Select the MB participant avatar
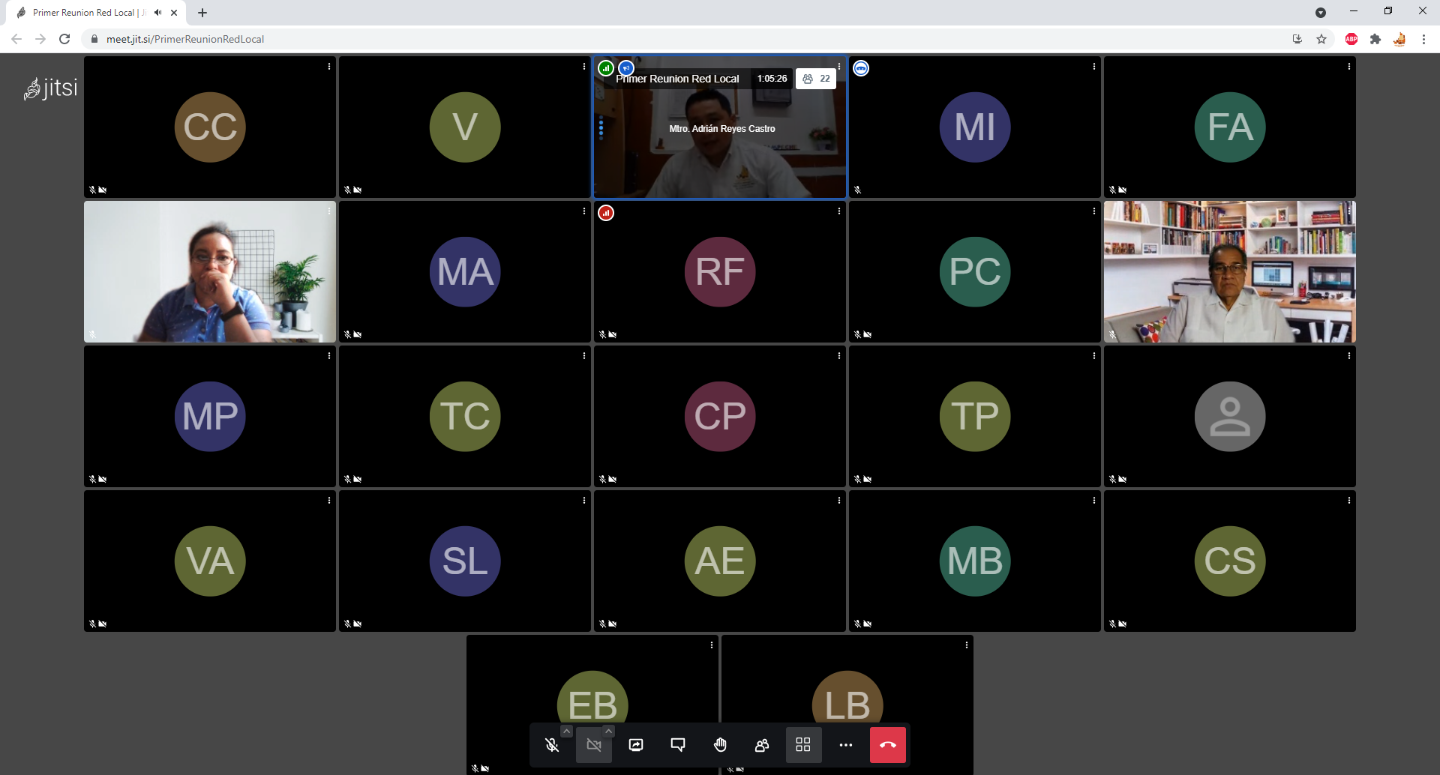The height and width of the screenshot is (775, 1440). [975, 561]
